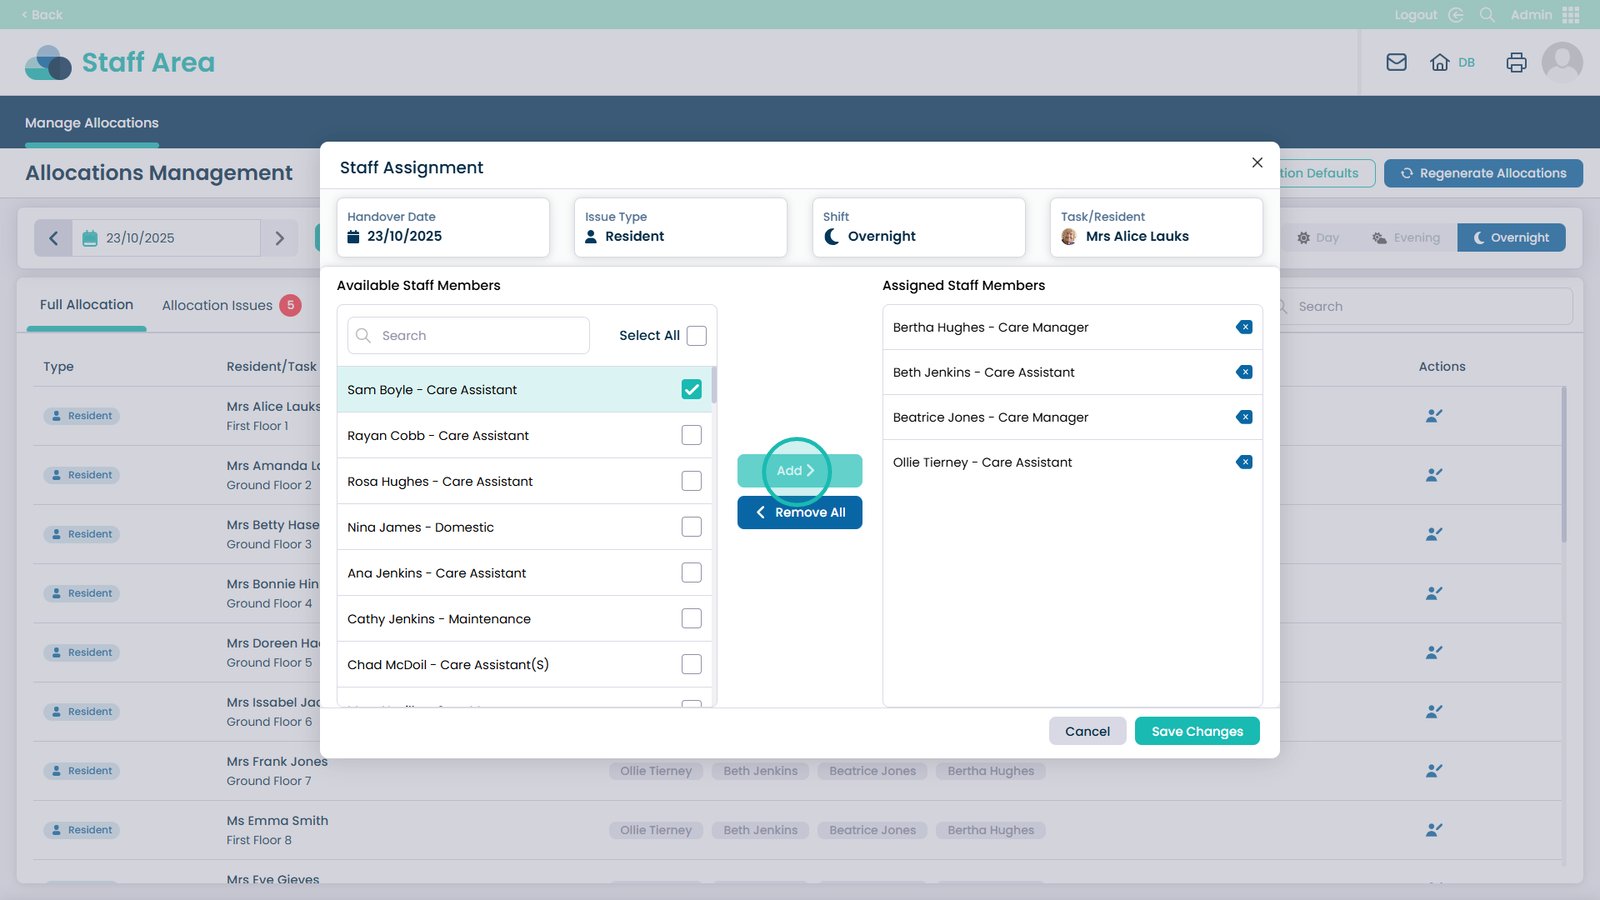The image size is (1600, 900).
Task: Click the available staff Search field
Action: pos(469,336)
